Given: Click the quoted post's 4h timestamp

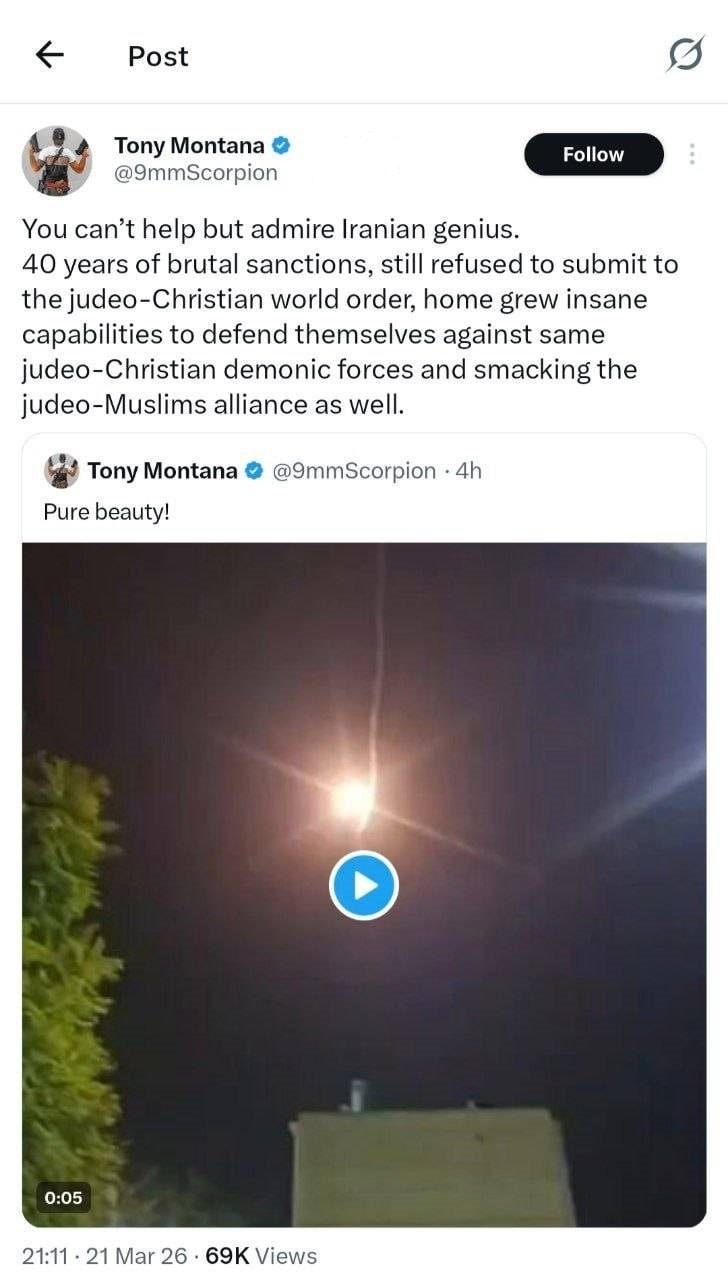Looking at the screenshot, I should (x=468, y=470).
